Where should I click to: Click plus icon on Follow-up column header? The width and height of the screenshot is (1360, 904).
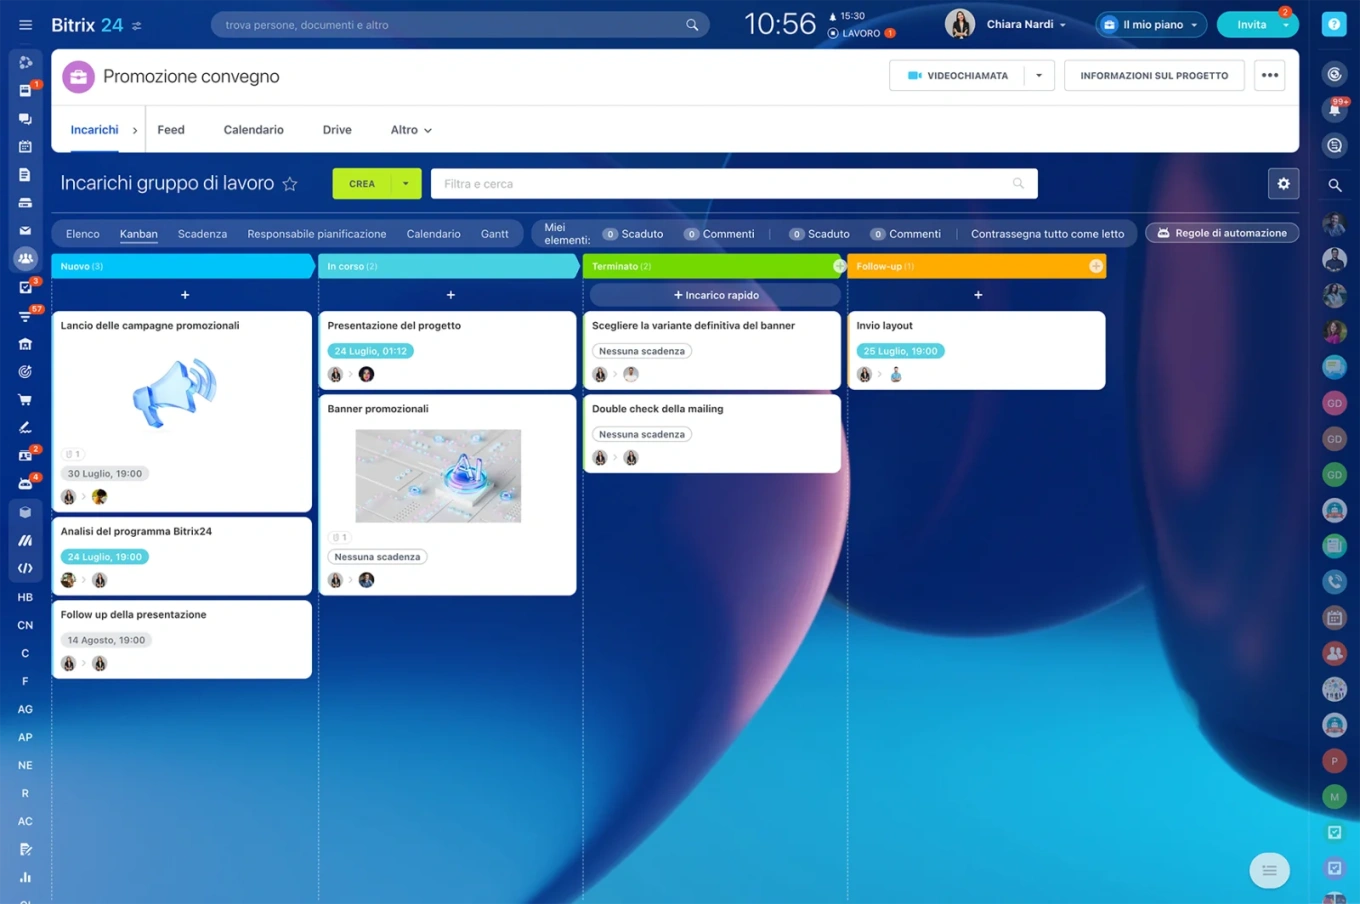(x=1096, y=266)
